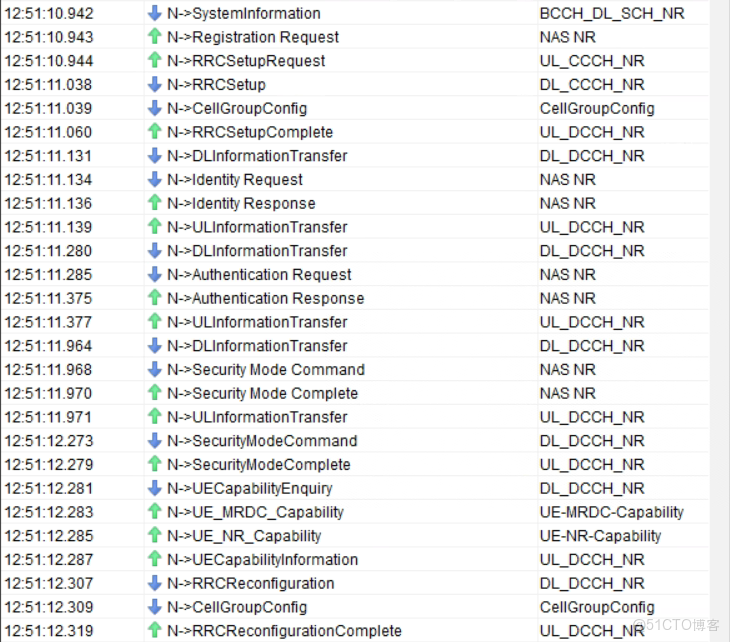Viewport: 730px width, 642px height.
Task: Click the downlink arrow beside Authentication Request
Action: click(155, 274)
